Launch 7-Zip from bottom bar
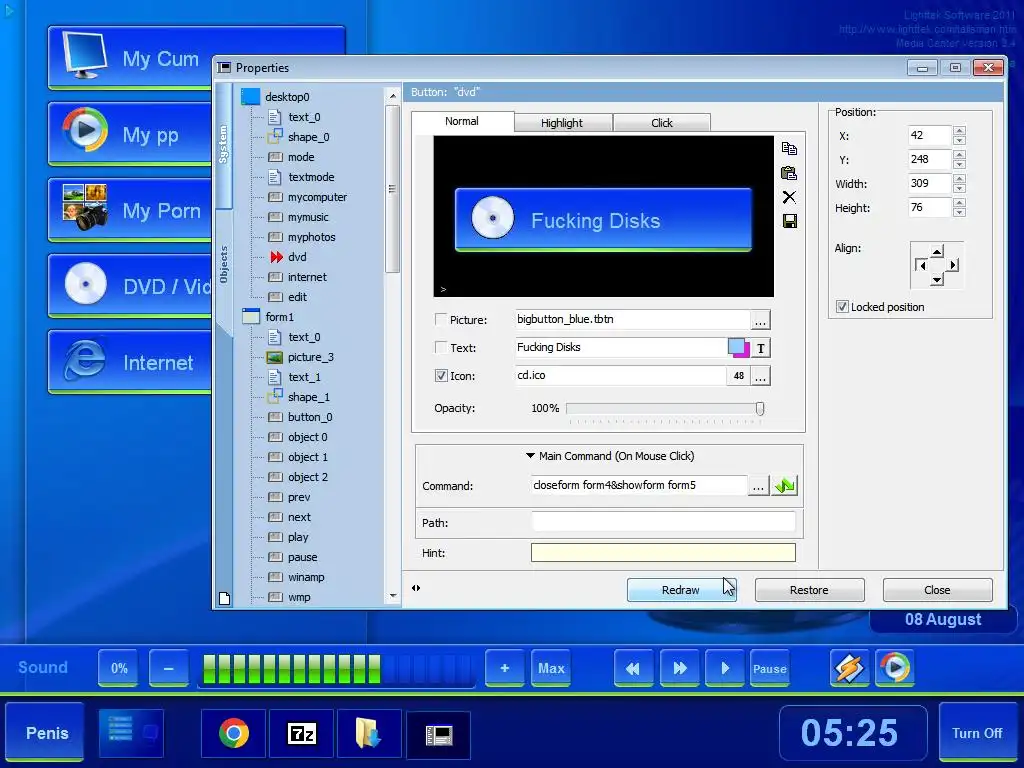Viewport: 1024px width, 768px height. [x=302, y=733]
